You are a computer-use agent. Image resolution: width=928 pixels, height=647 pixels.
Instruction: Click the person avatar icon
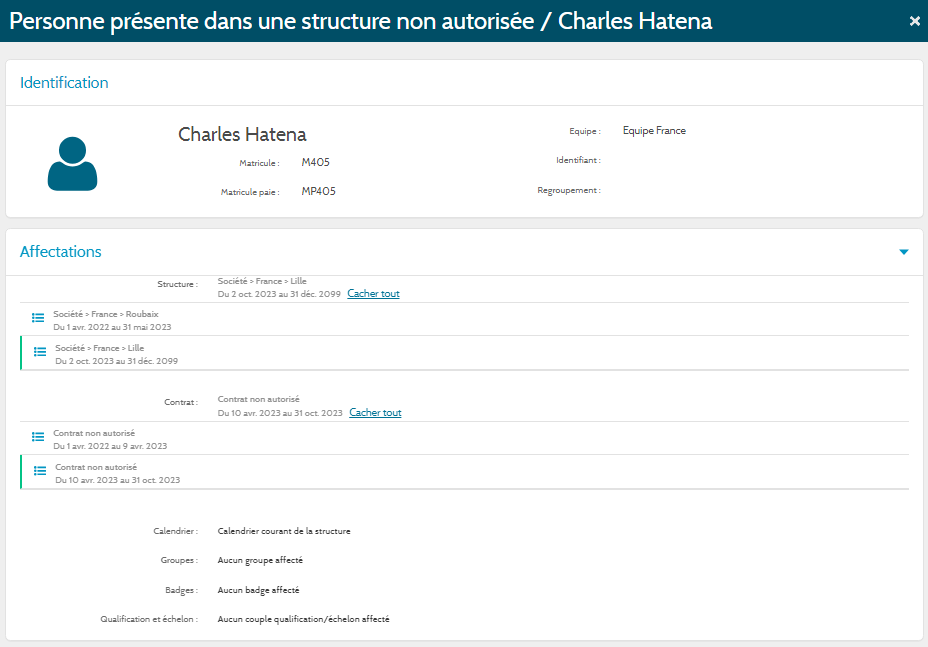tap(73, 164)
